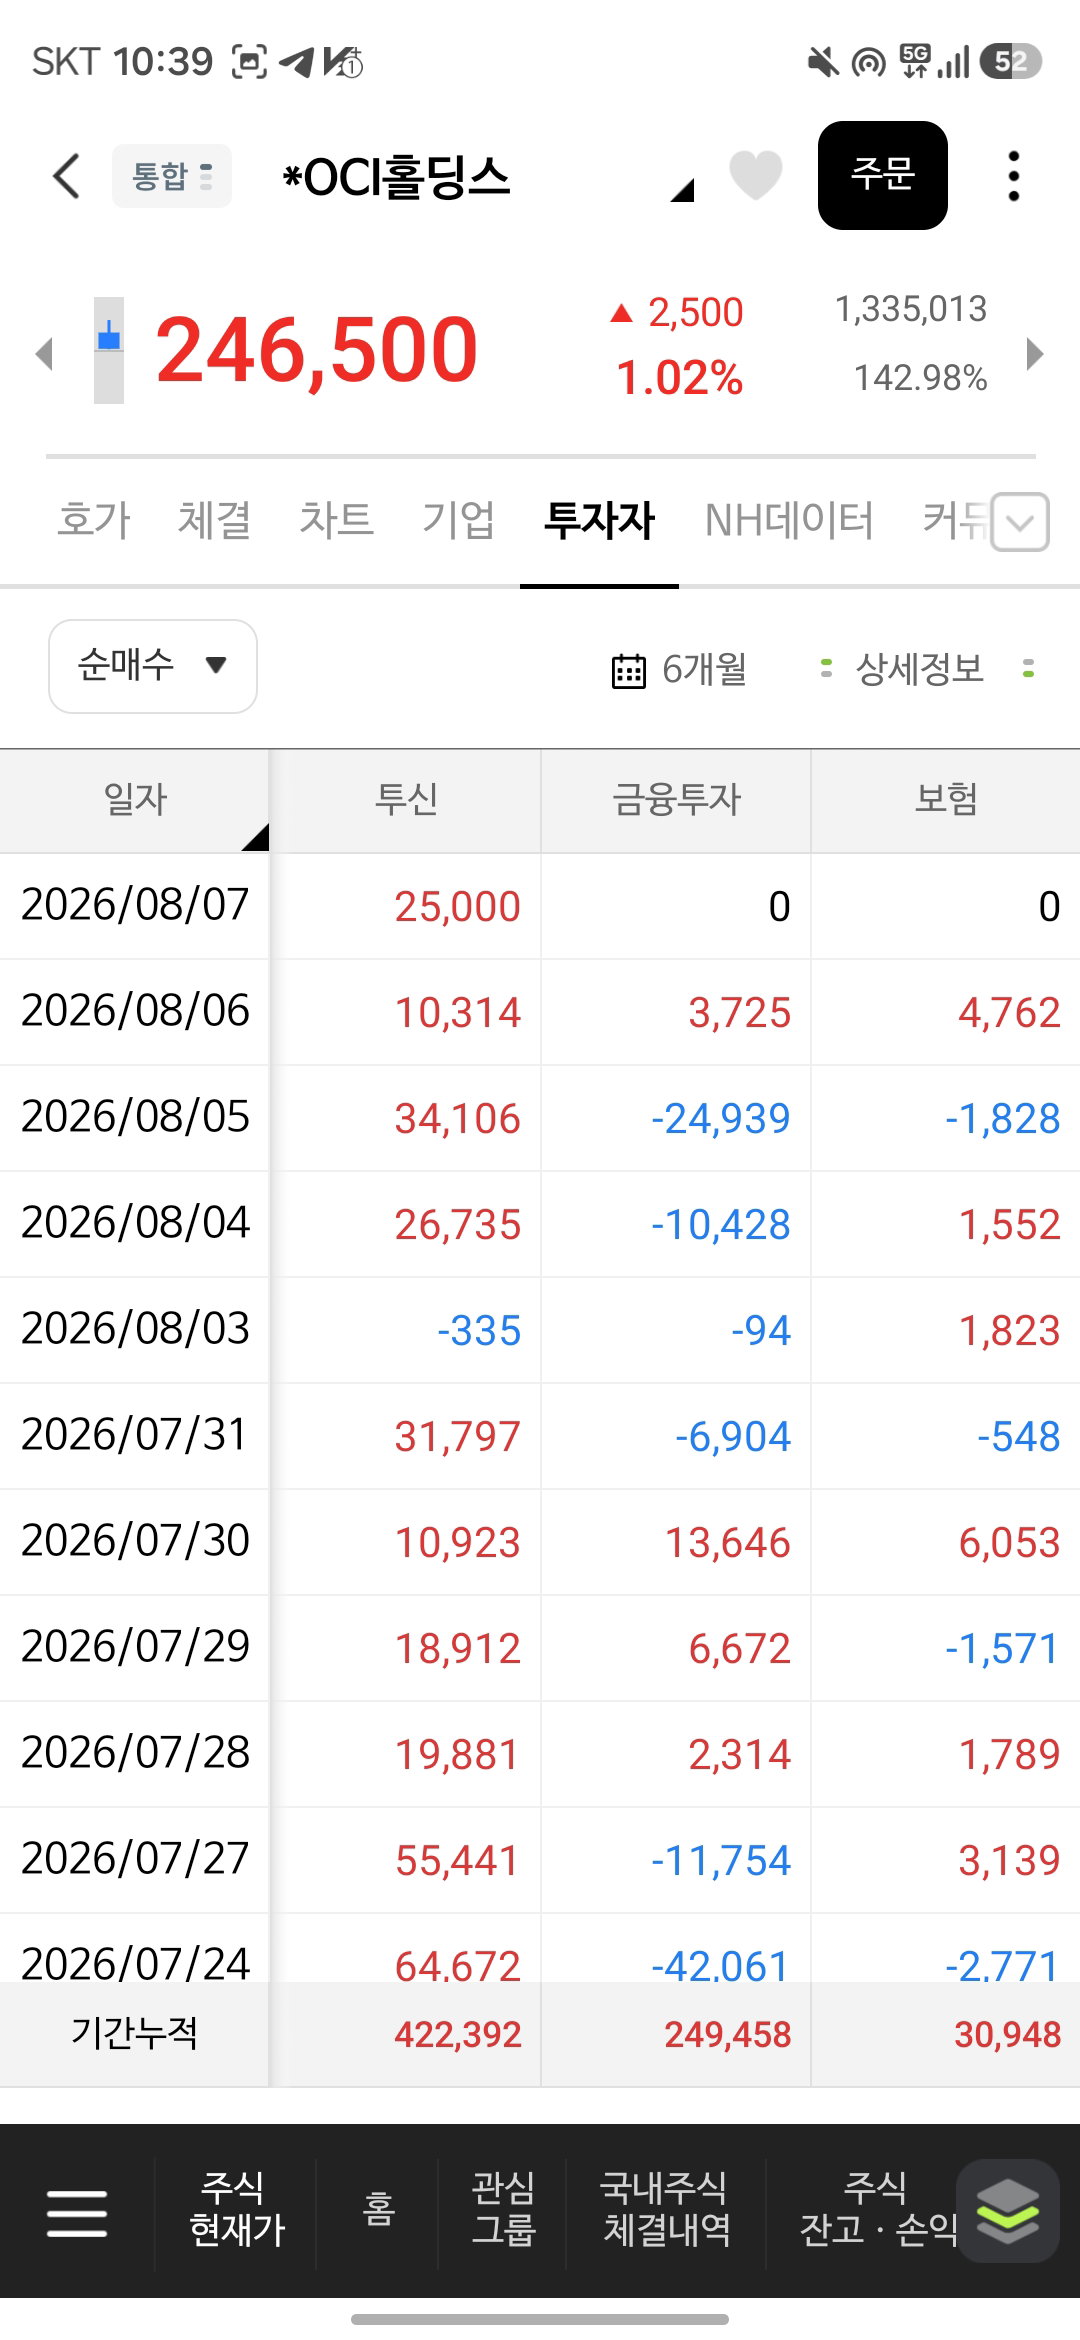Toggle the 상세정보 detail view
1080x2340 pixels.
click(x=920, y=668)
